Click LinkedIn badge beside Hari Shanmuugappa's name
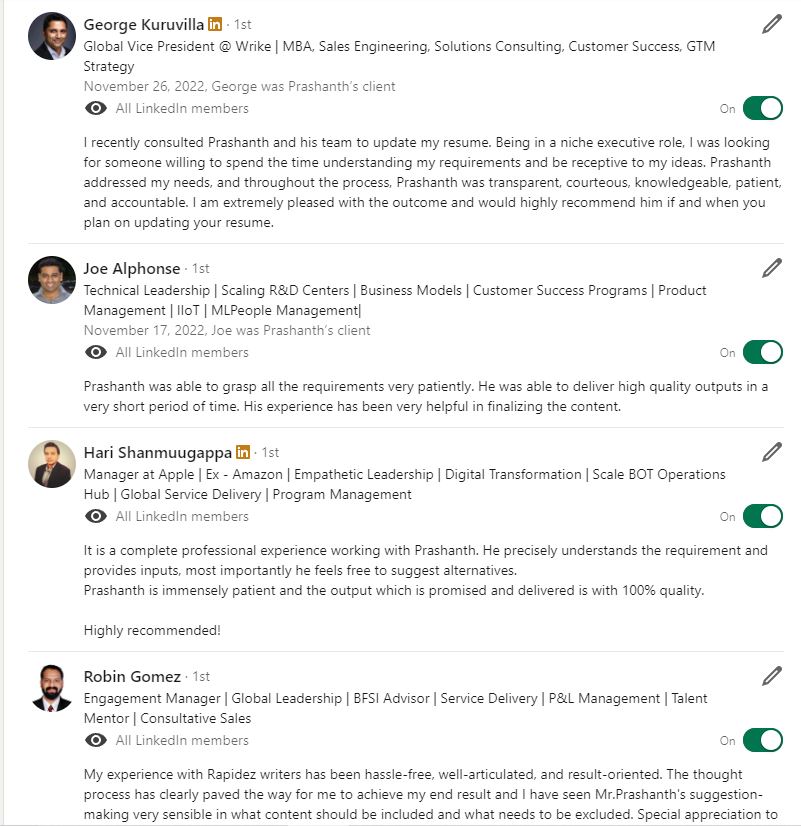 243,452
